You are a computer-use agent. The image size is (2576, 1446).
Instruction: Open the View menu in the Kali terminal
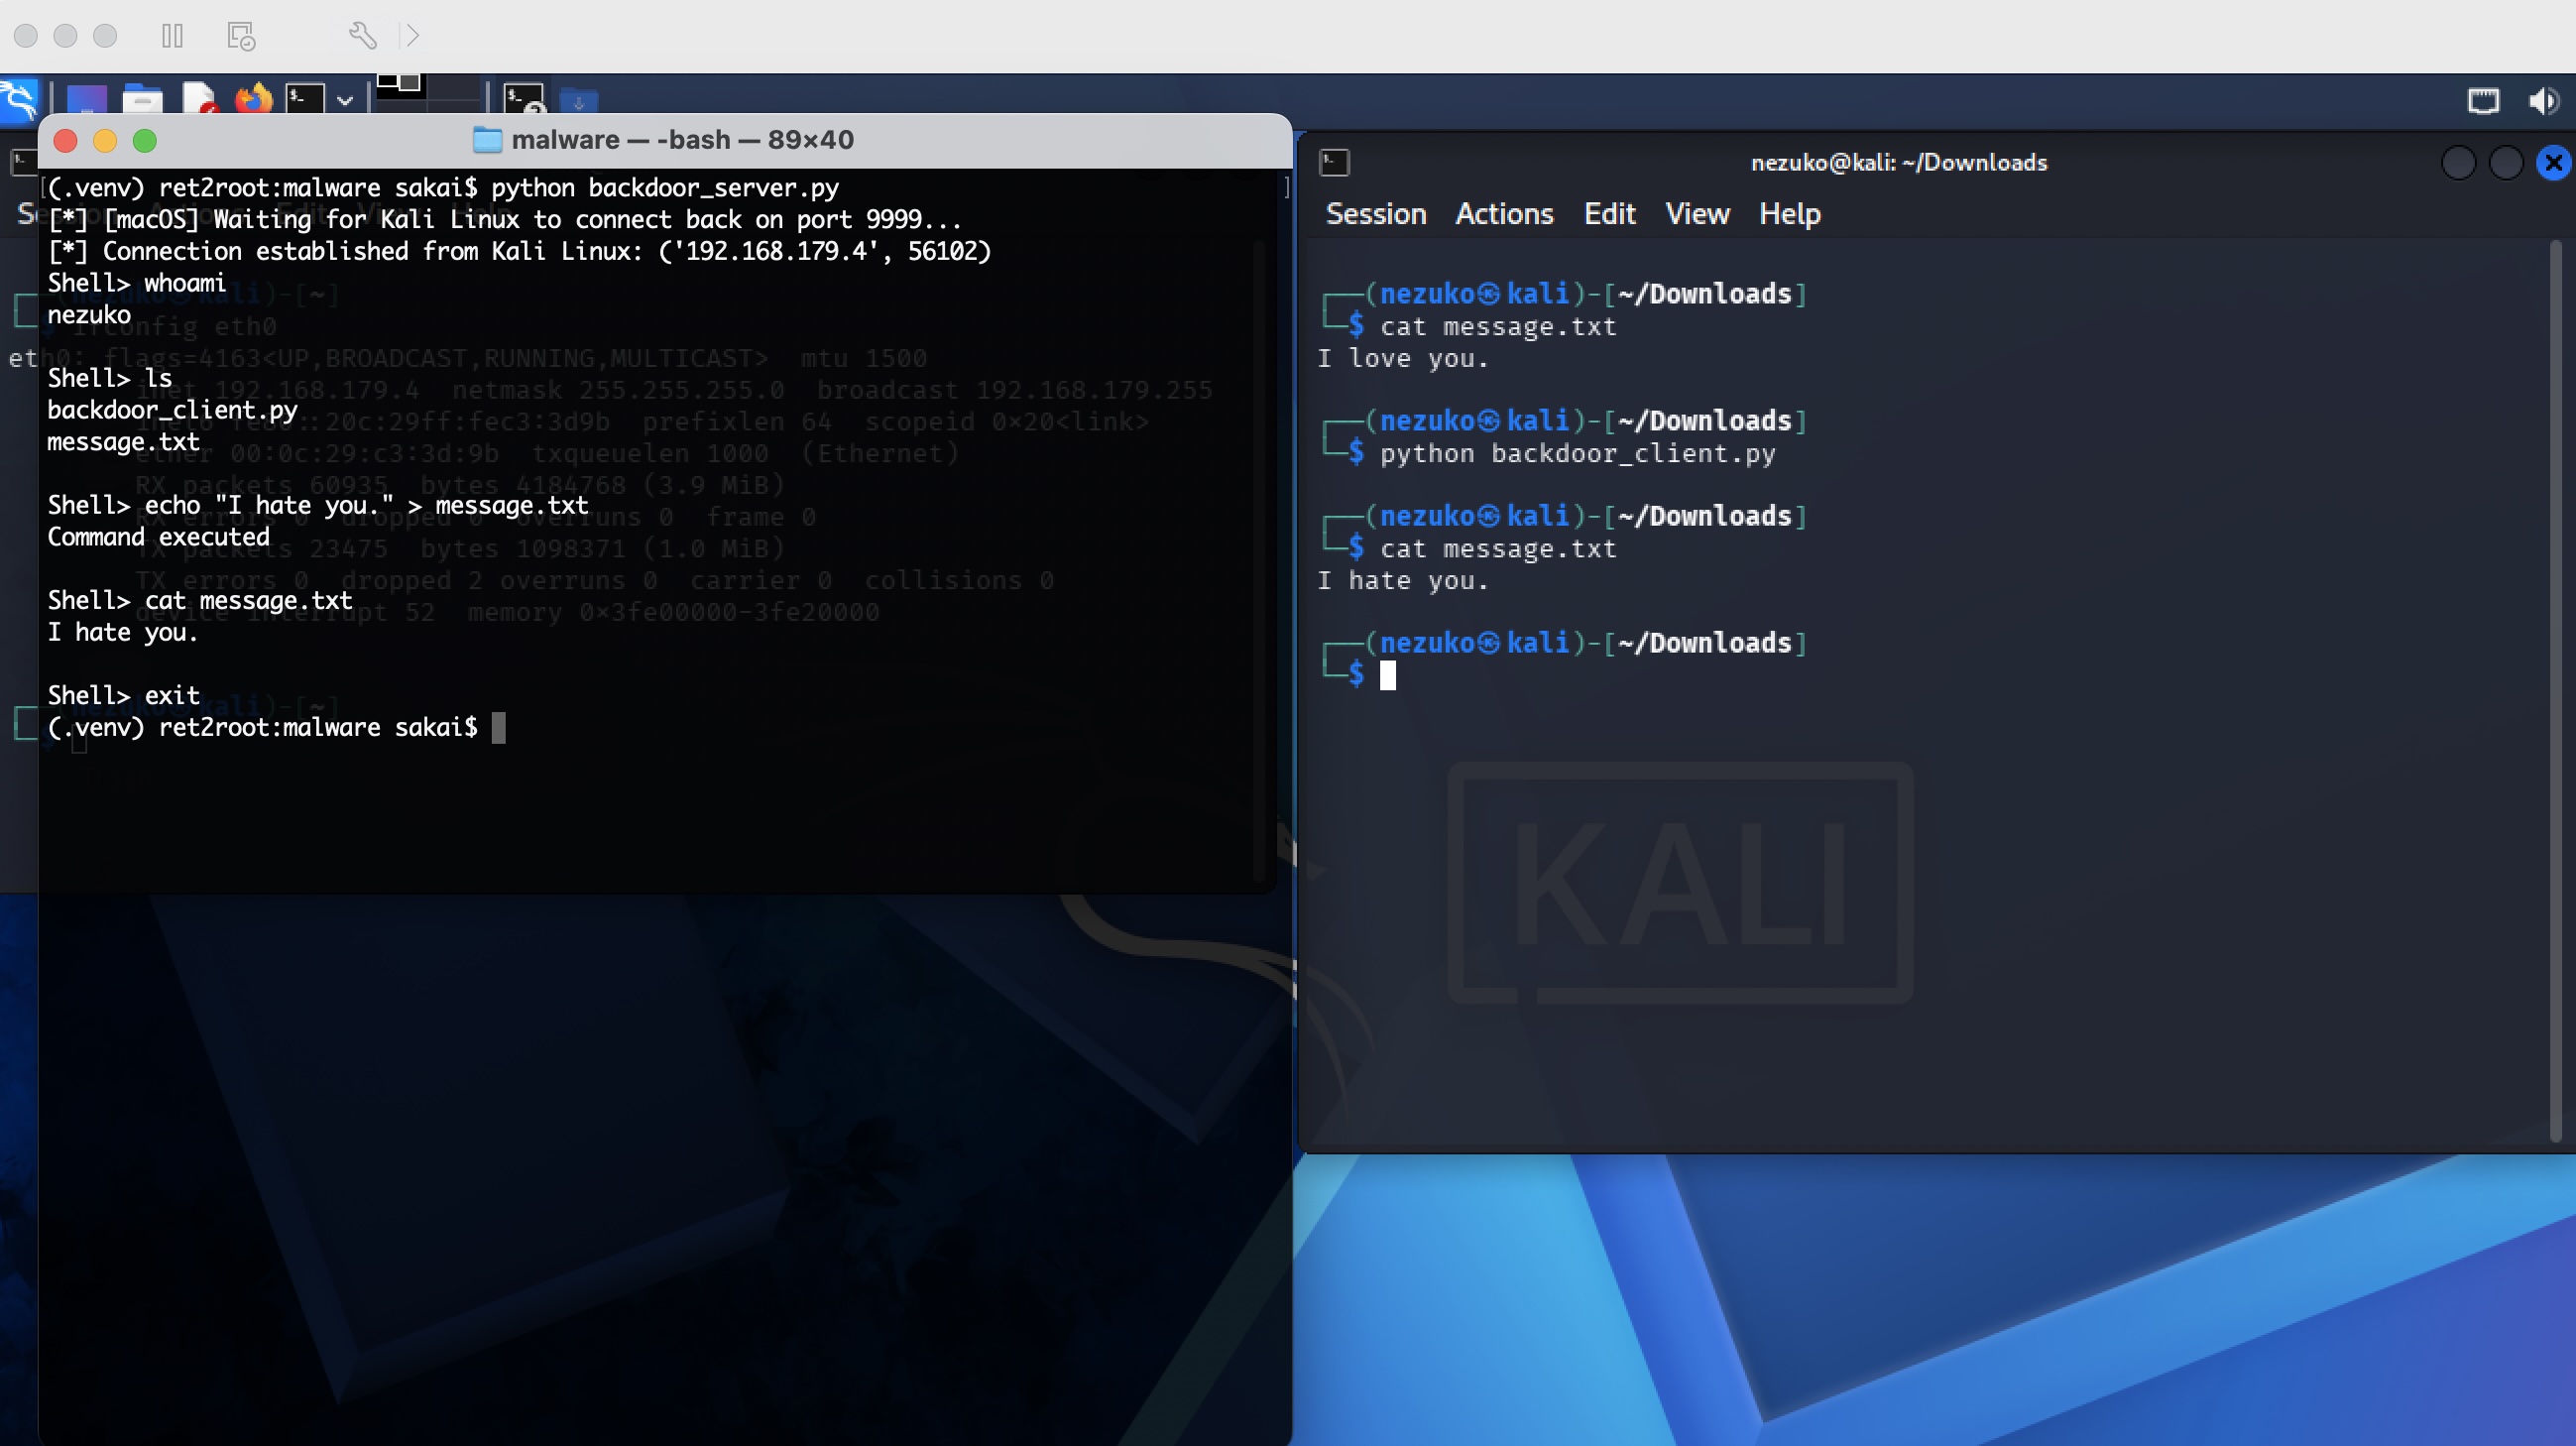pyautogui.click(x=1696, y=213)
